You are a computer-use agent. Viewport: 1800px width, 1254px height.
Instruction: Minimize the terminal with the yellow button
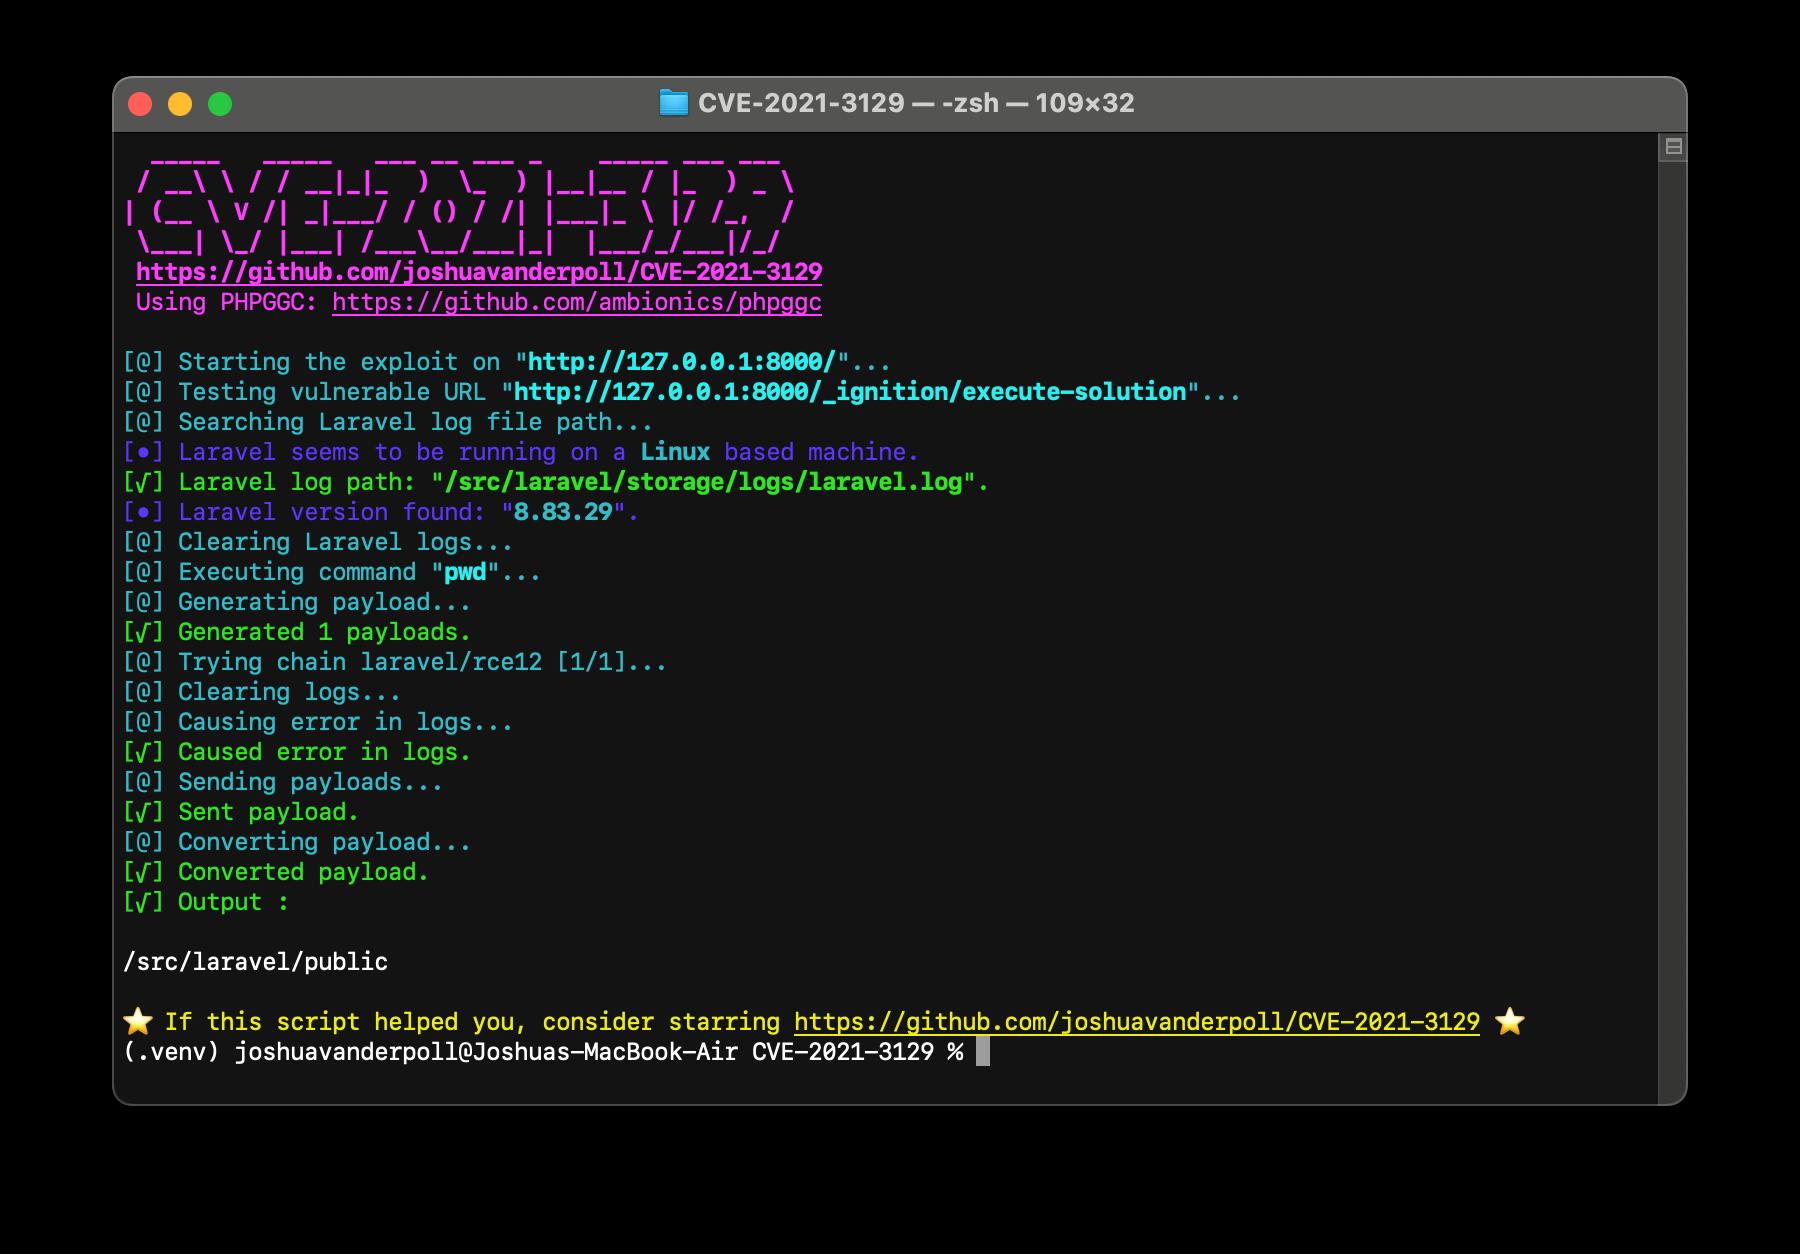click(180, 104)
